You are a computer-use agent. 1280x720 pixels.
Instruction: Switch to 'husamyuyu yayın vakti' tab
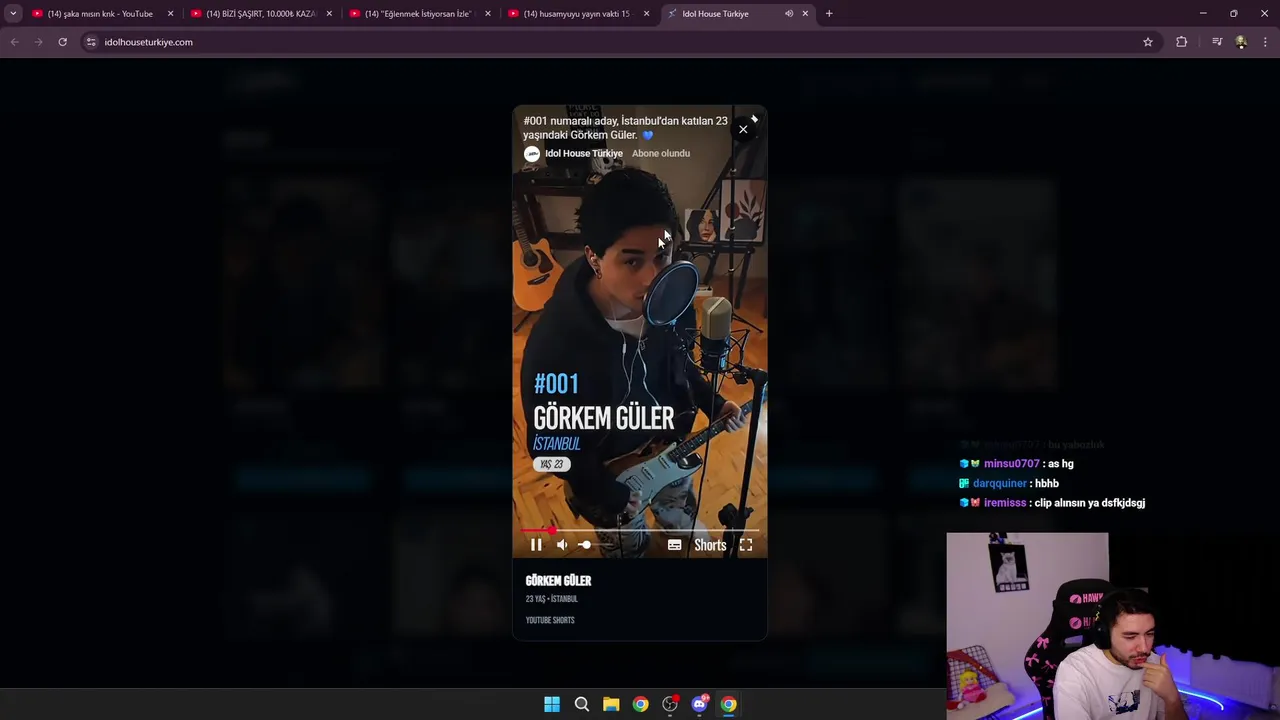click(x=577, y=14)
